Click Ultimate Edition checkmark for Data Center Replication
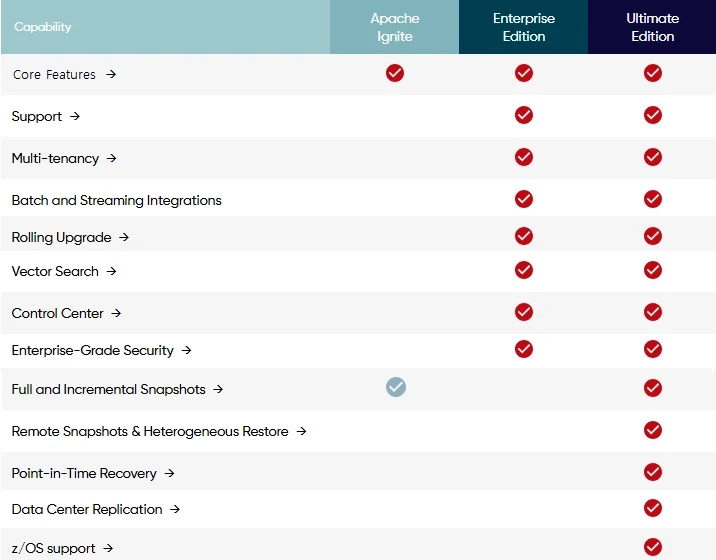This screenshot has width=716, height=560. coord(653,508)
